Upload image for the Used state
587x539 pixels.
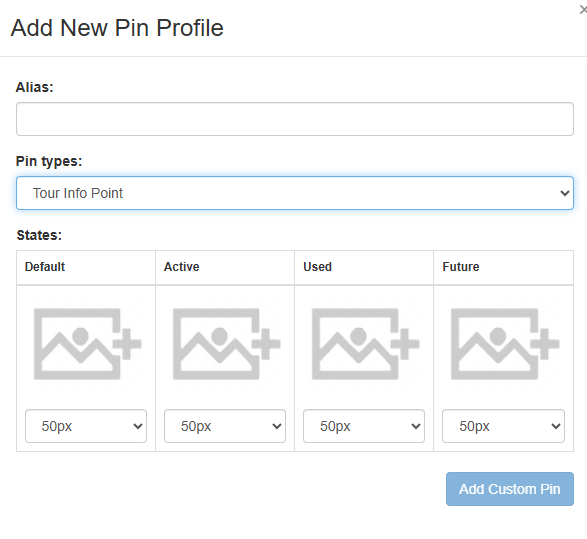pos(366,344)
